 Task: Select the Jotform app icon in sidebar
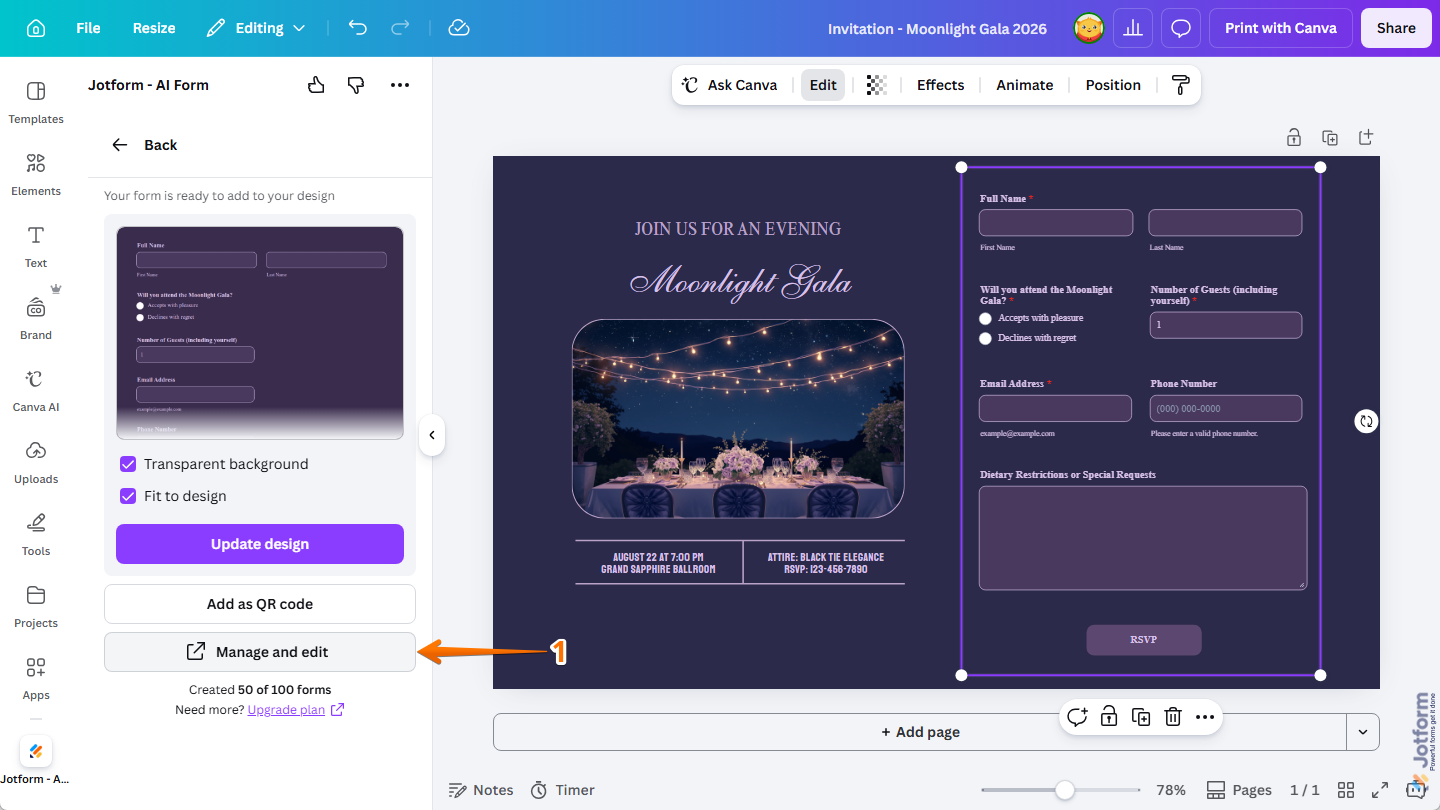(36, 752)
